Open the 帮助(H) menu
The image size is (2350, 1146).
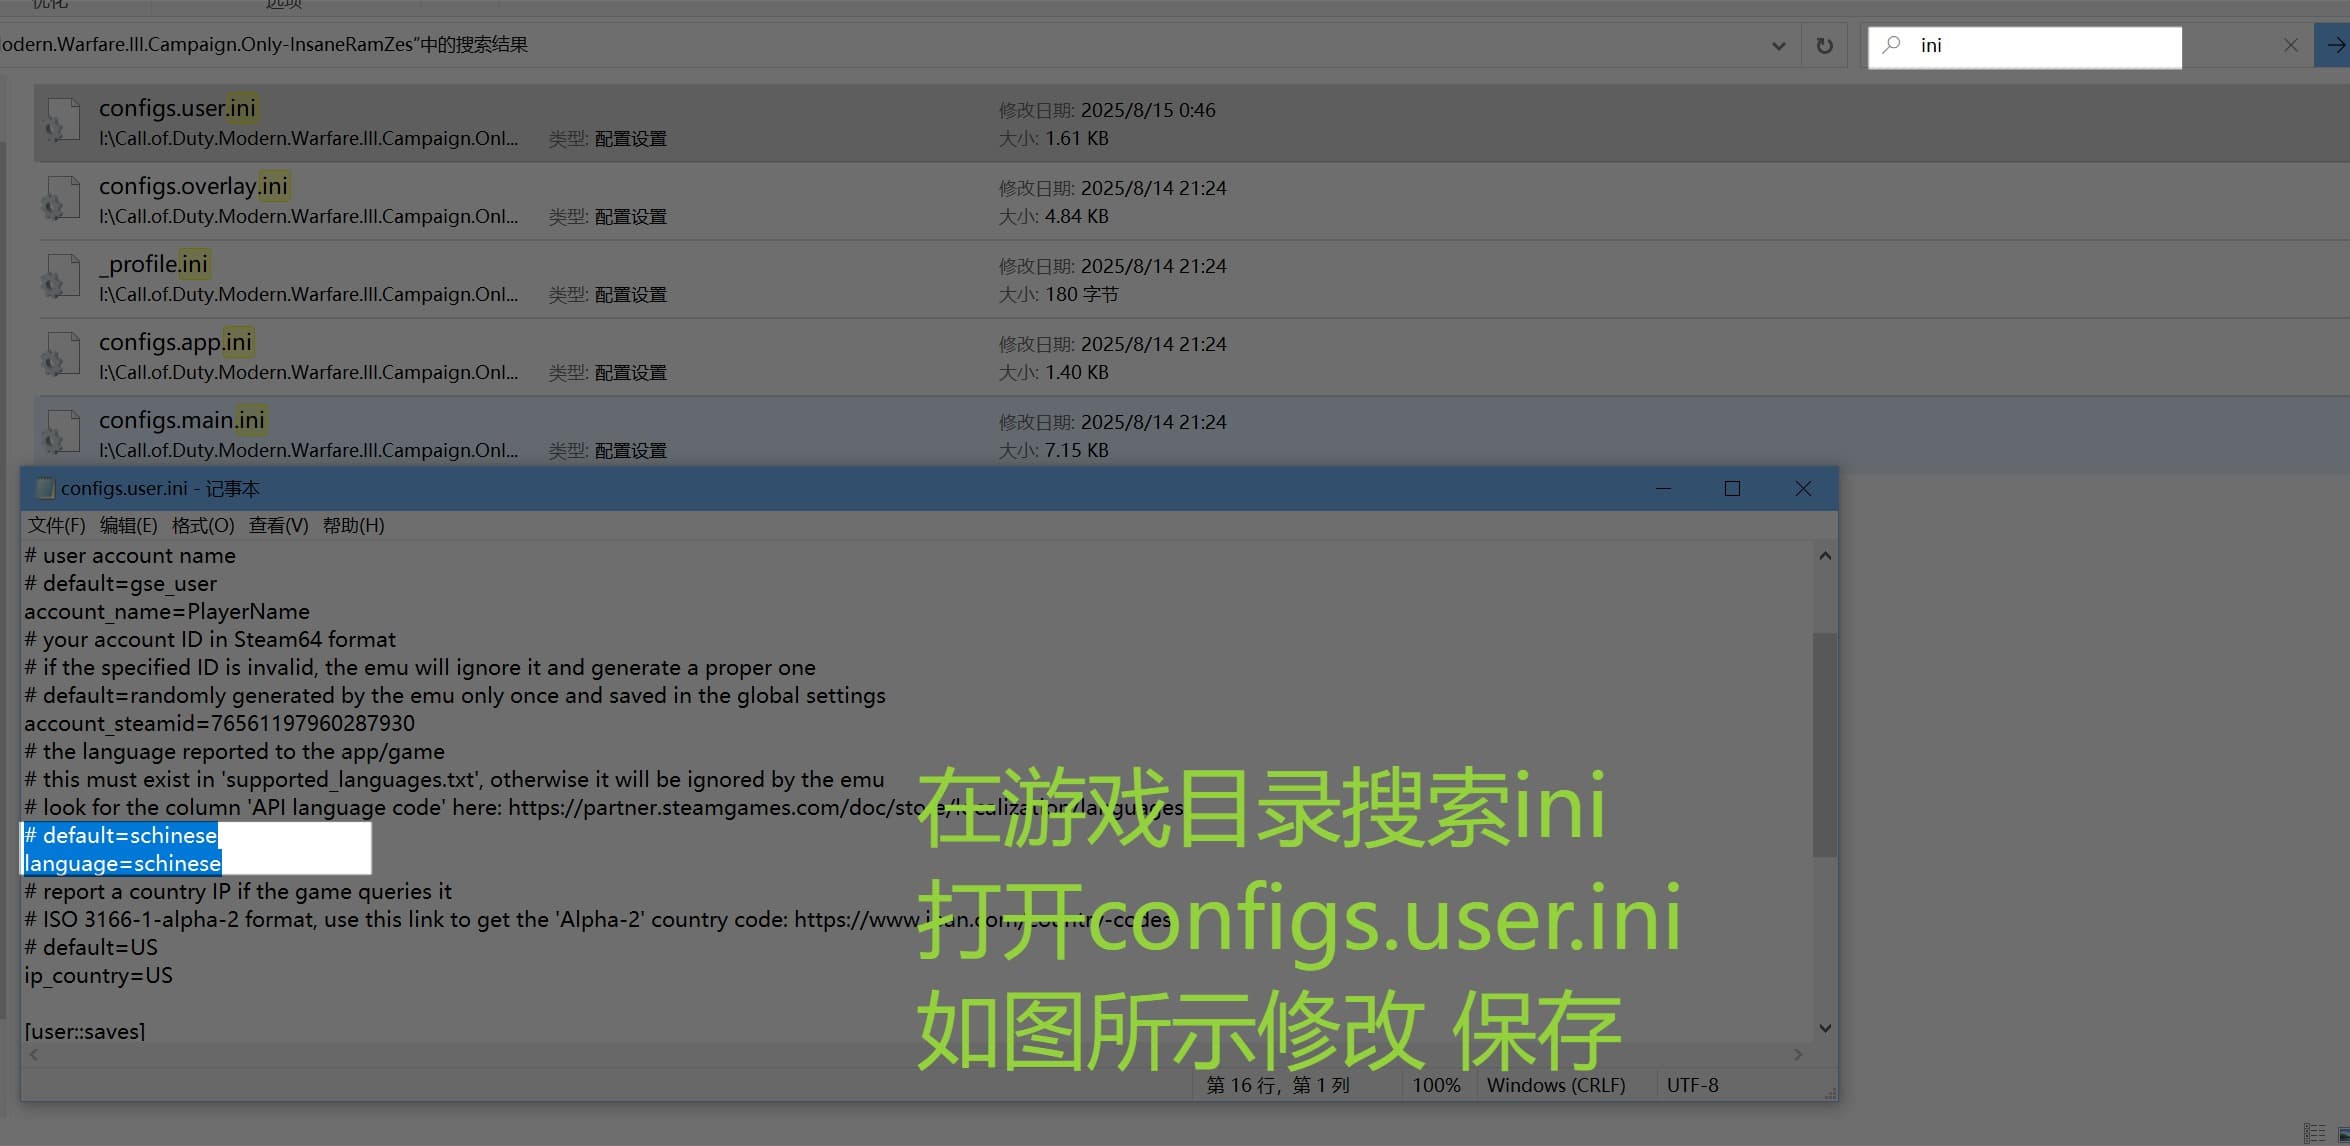click(x=353, y=525)
